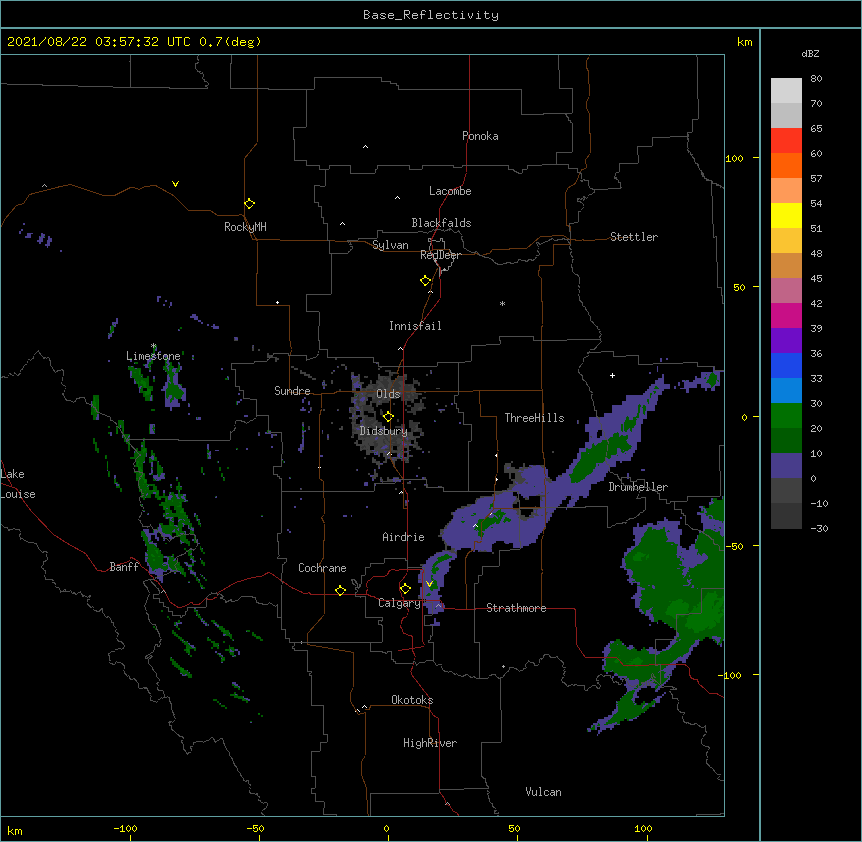Click the yellow V marker northwest of RockyMH
Screen dimensions: 862x842
coord(175,184)
